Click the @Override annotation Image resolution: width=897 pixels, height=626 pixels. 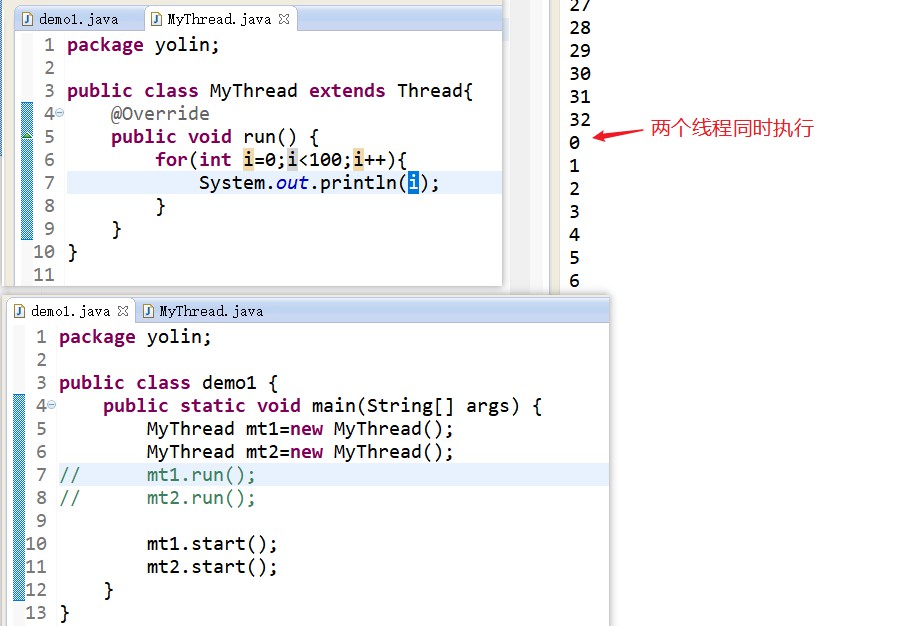[x=160, y=113]
